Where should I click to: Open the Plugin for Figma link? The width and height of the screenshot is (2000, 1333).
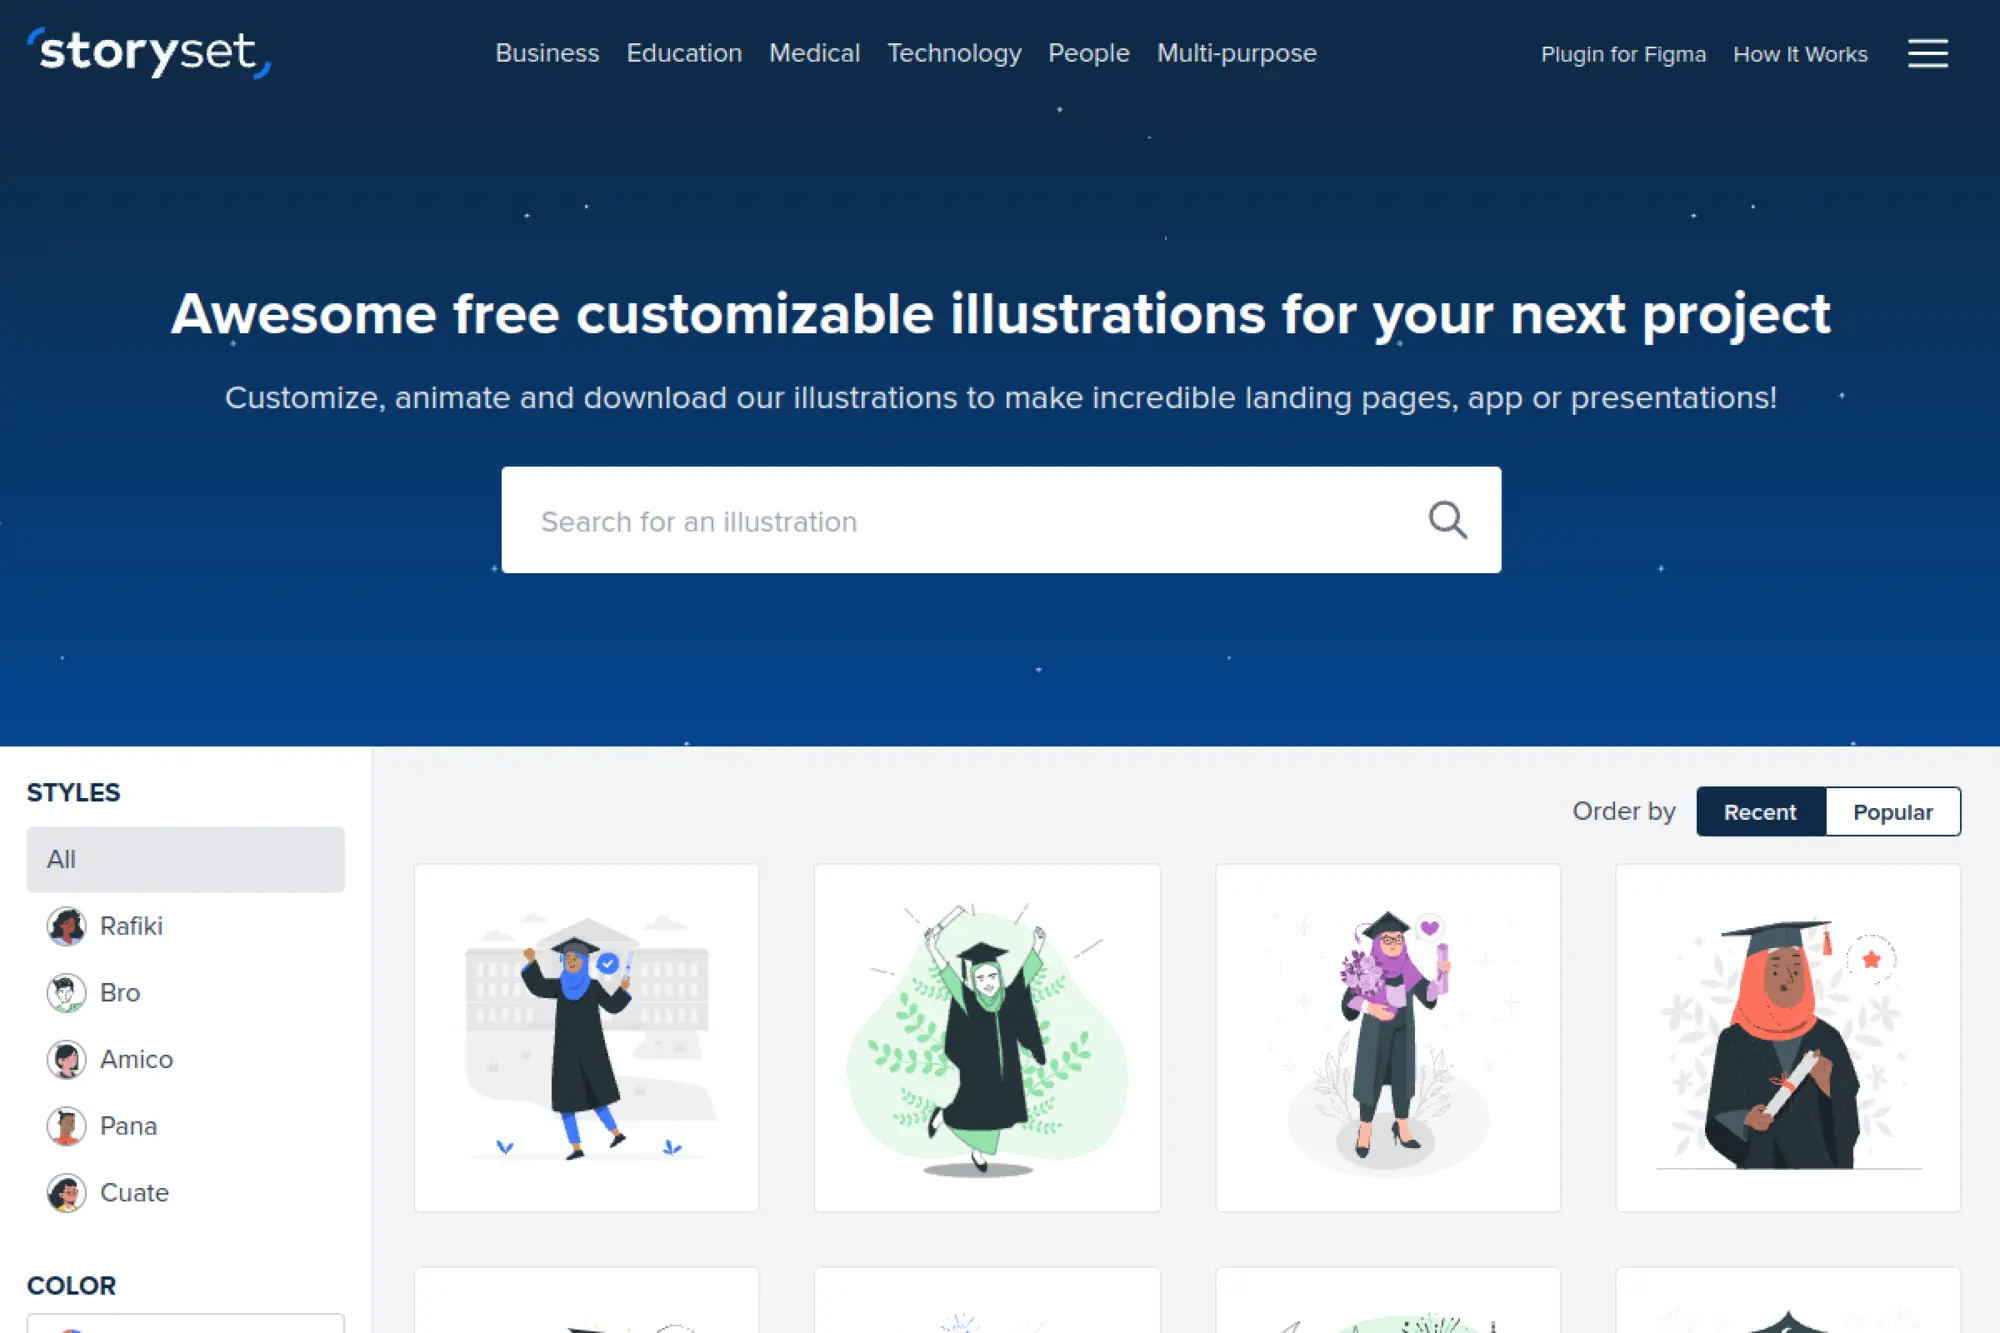tap(1623, 54)
